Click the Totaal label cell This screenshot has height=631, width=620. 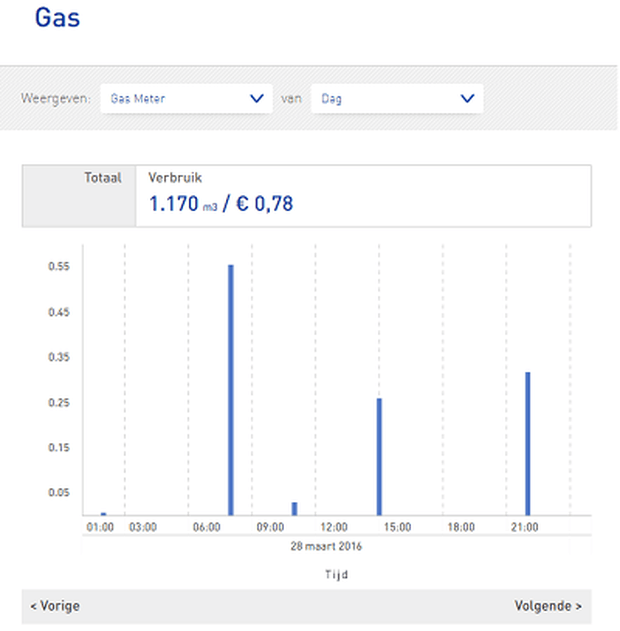(103, 178)
